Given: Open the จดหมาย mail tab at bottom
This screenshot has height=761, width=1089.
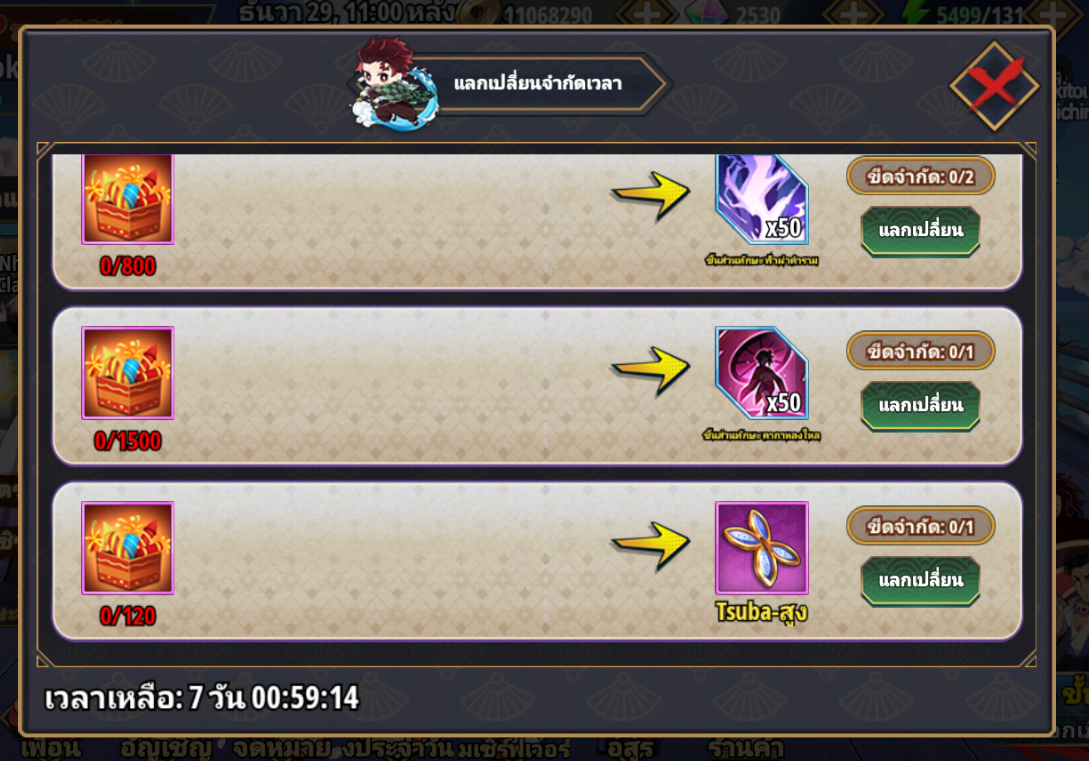Looking at the screenshot, I should (x=281, y=749).
